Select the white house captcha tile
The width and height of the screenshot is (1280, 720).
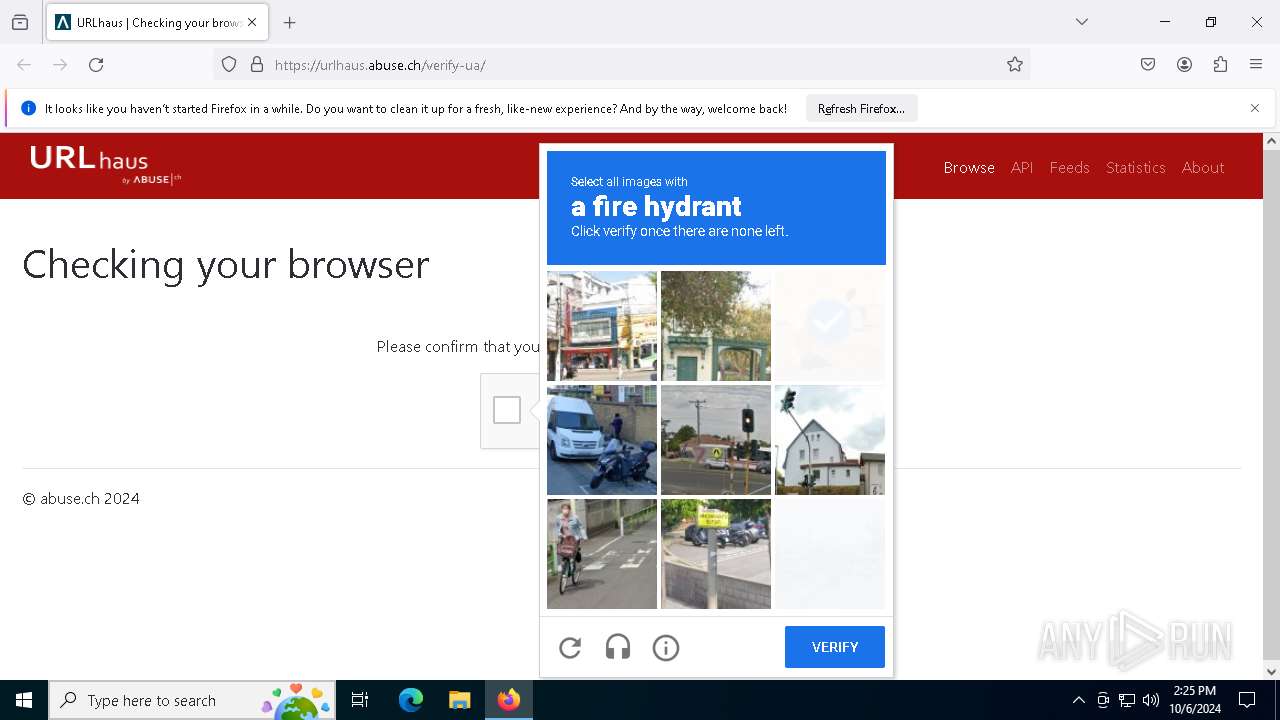click(830, 440)
